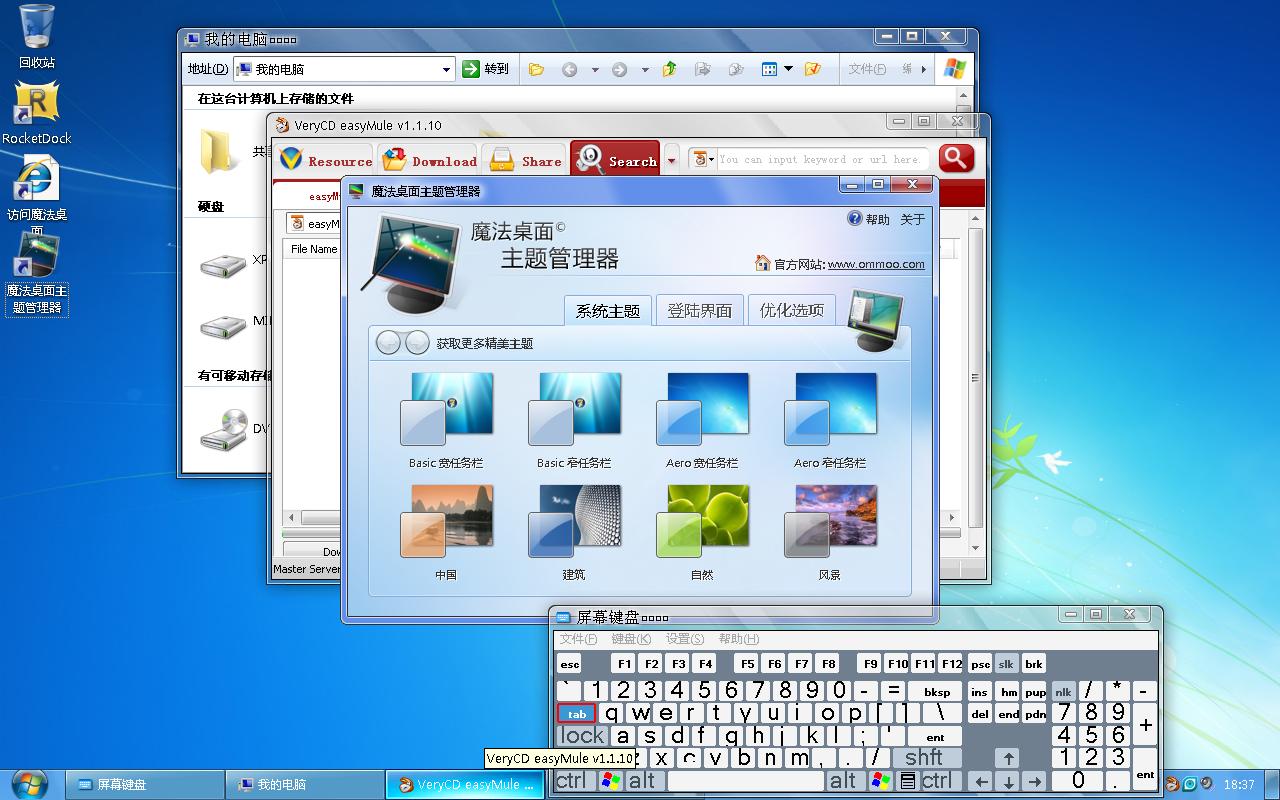Click the blue help question mark icon

854,218
